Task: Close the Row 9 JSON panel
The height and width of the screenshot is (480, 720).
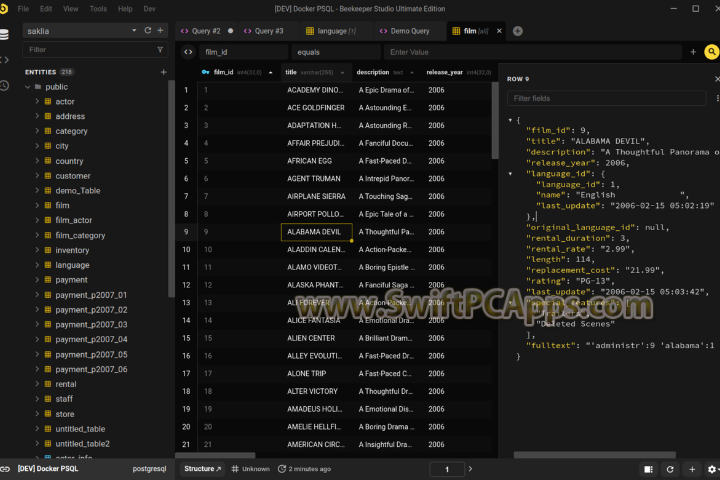Action: click(717, 79)
